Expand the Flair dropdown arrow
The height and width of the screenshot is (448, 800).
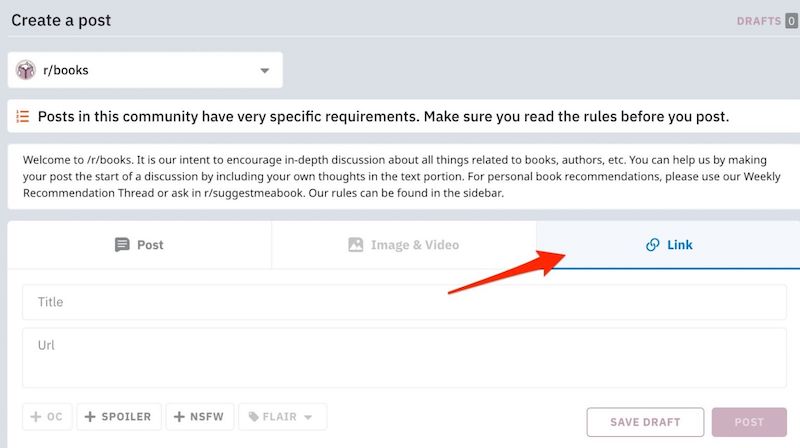point(308,417)
